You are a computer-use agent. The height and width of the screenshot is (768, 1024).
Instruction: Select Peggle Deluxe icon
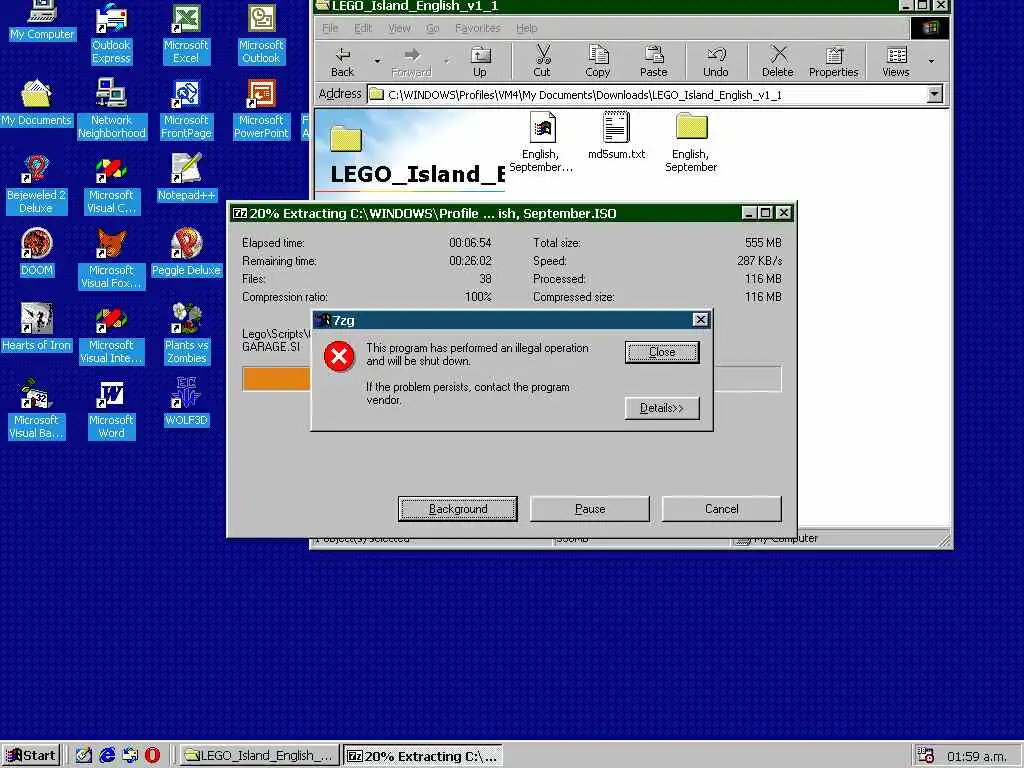coord(186,252)
